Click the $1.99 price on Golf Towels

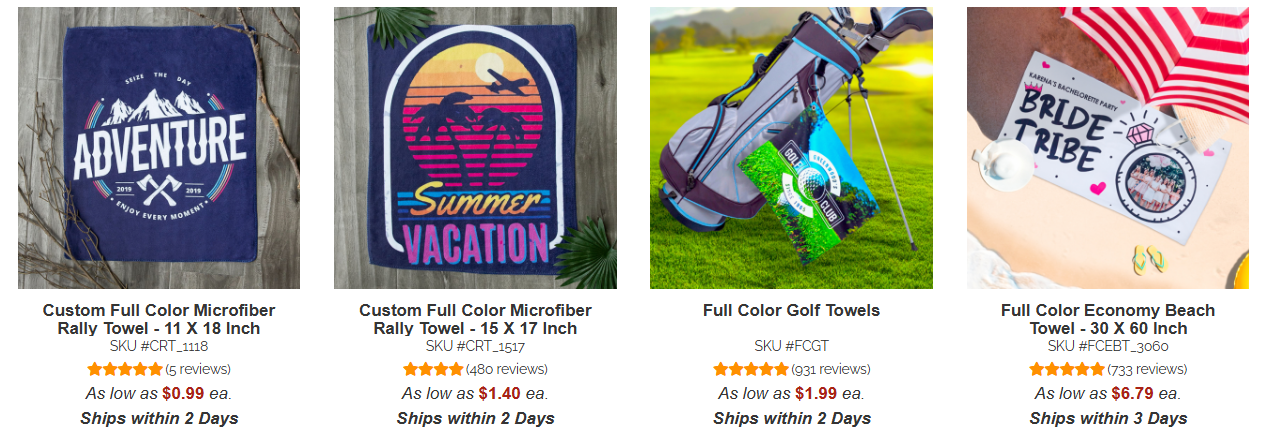click(816, 393)
